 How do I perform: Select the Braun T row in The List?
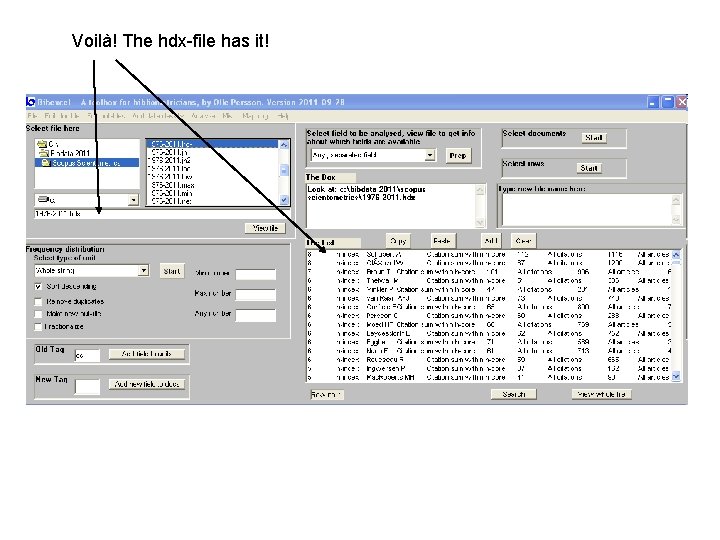[489, 272]
